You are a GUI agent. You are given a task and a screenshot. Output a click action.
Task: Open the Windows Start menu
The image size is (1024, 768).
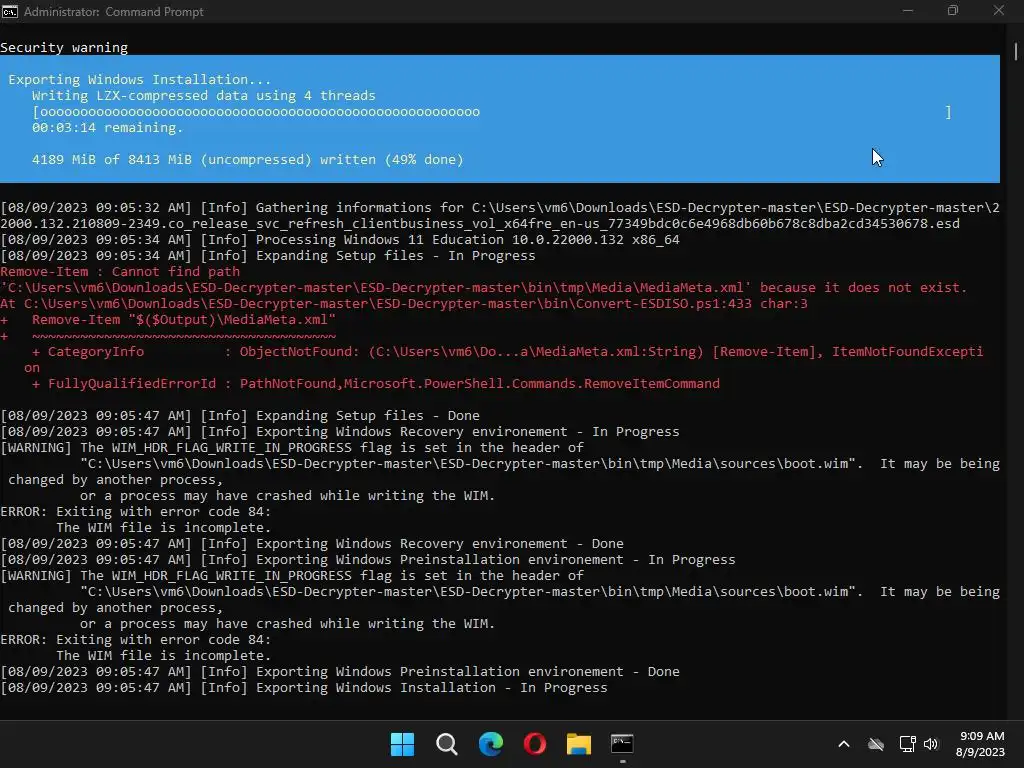tap(402, 744)
